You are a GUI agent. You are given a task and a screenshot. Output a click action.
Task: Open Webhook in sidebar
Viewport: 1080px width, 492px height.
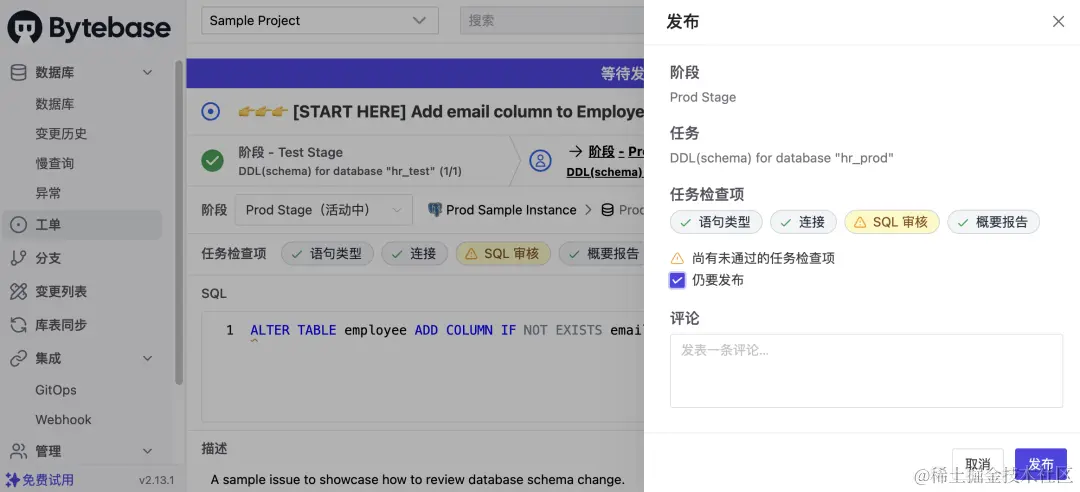point(63,420)
